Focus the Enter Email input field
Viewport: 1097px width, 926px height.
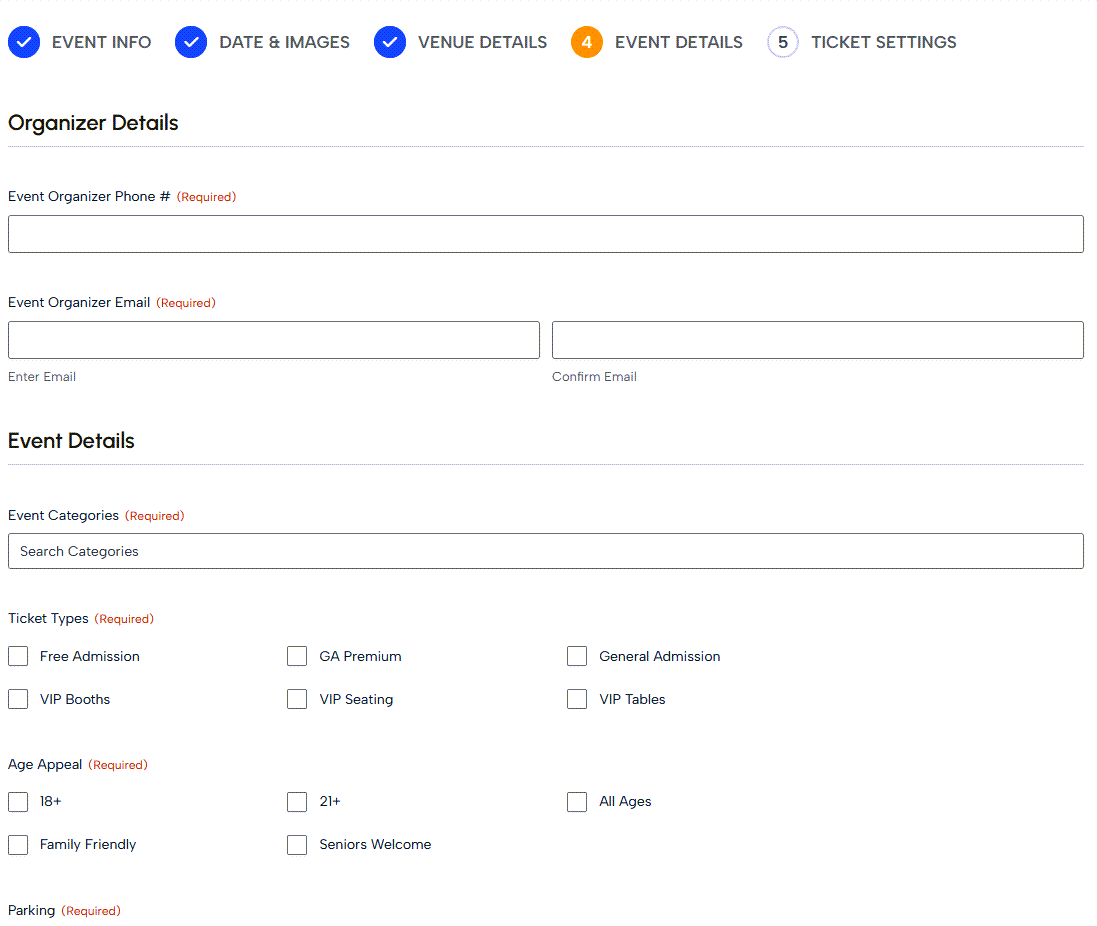pyautogui.click(x=274, y=340)
